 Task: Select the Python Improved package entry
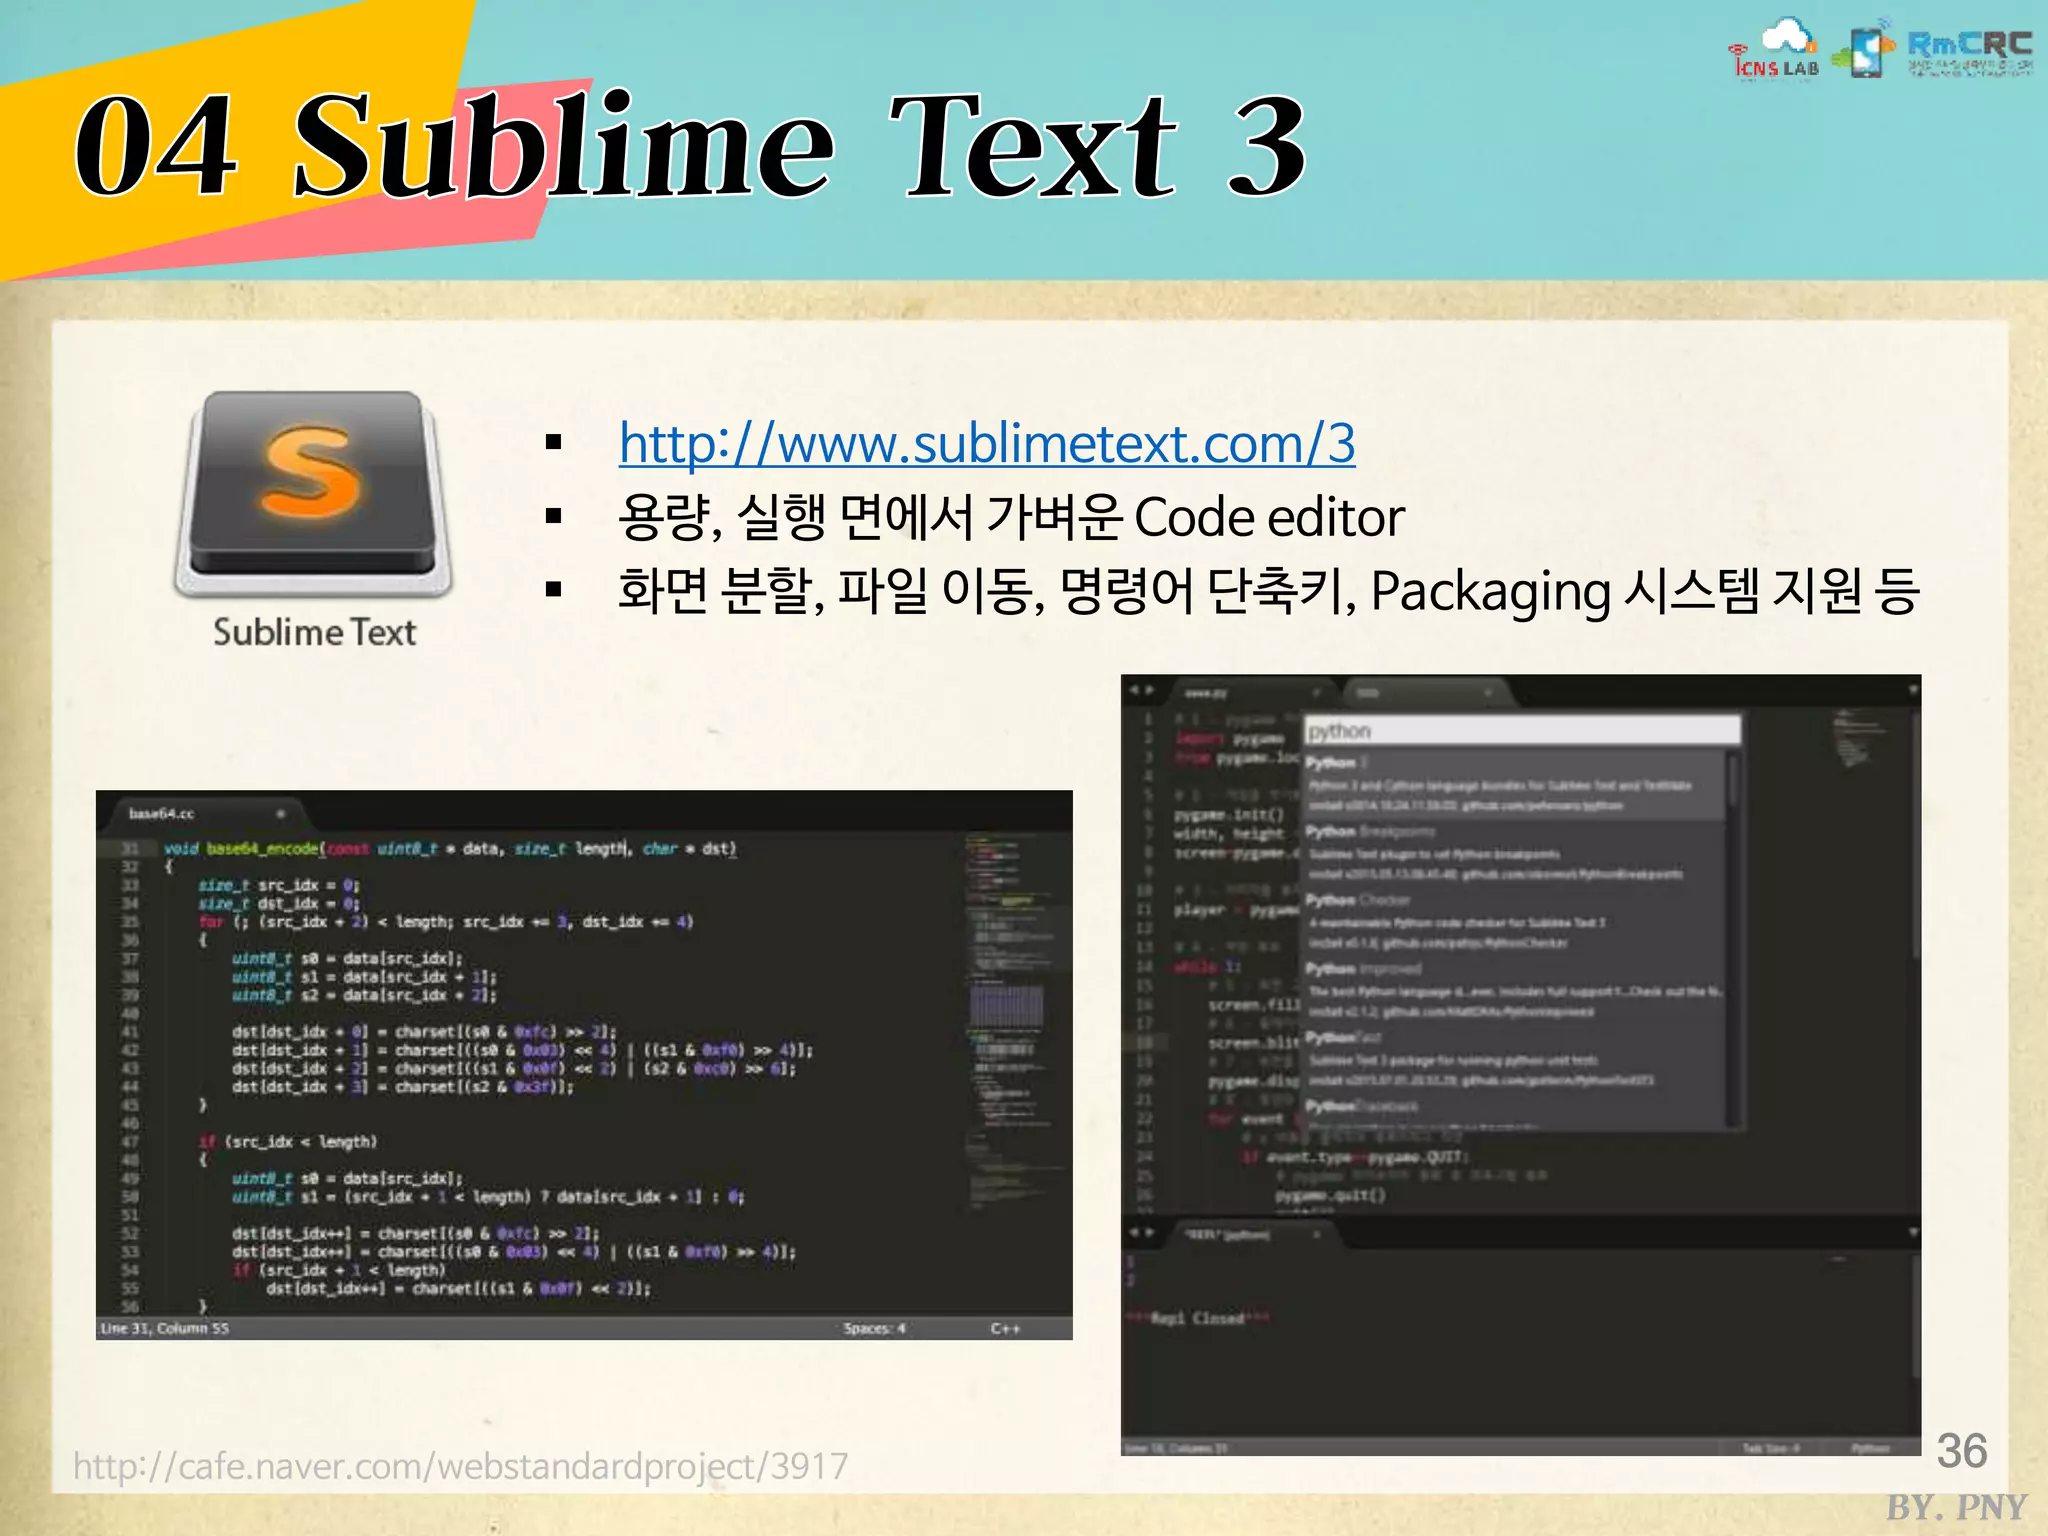coord(1514,990)
